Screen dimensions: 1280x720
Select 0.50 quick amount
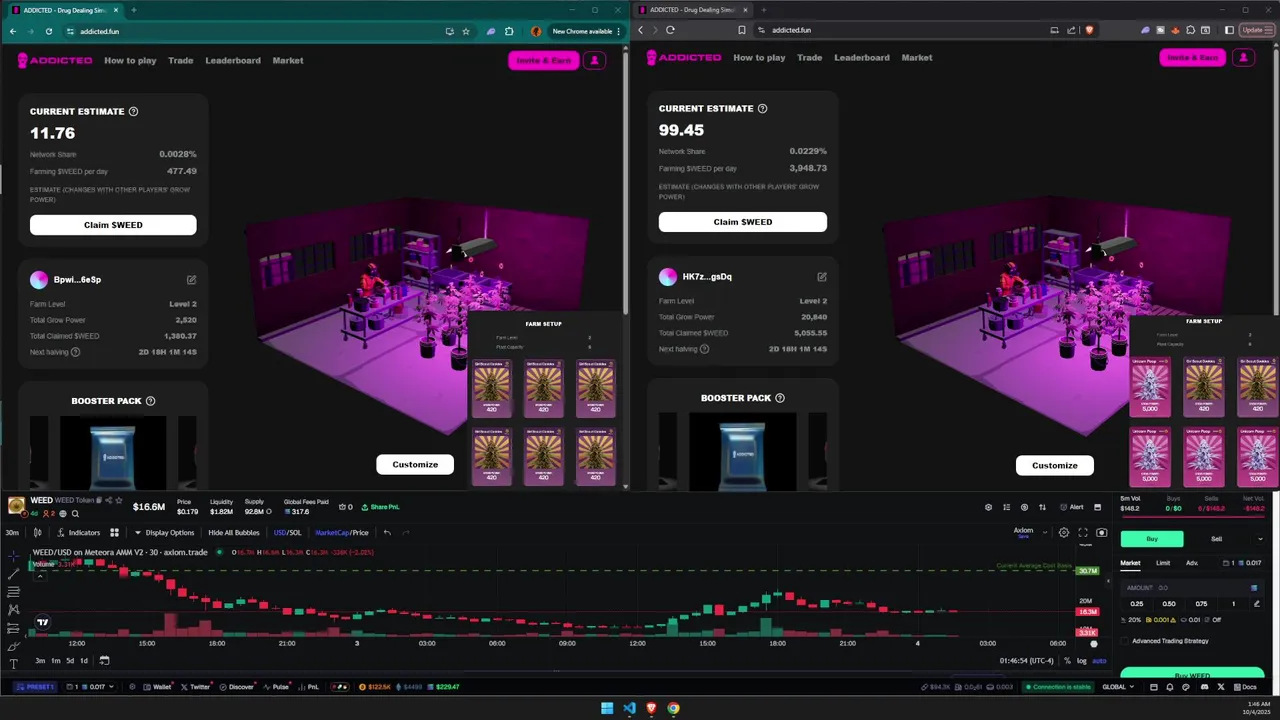click(1169, 604)
